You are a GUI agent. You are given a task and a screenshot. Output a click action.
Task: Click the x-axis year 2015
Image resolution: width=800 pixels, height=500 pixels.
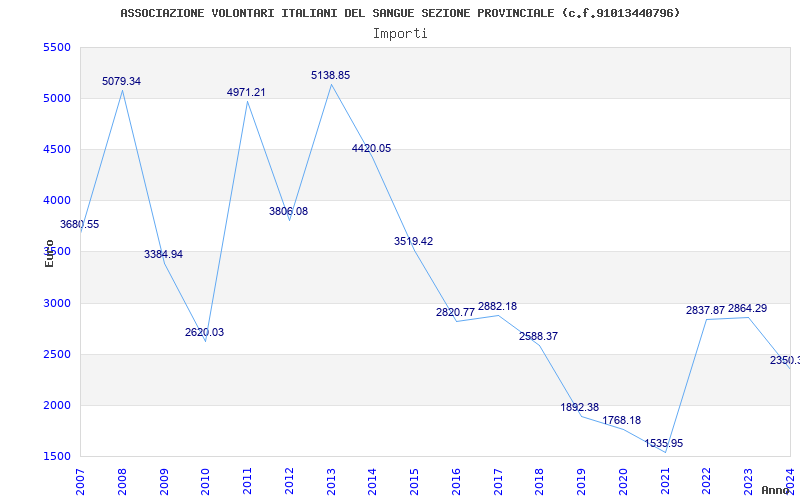point(414,482)
